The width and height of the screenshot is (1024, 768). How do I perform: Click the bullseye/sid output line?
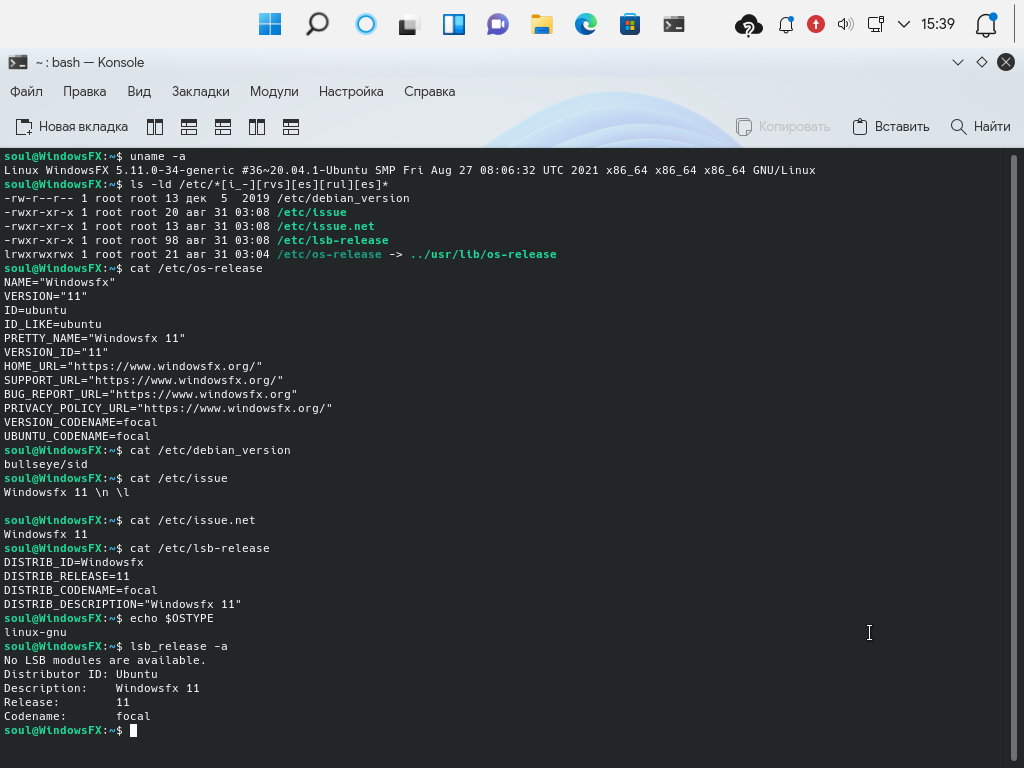pos(46,464)
